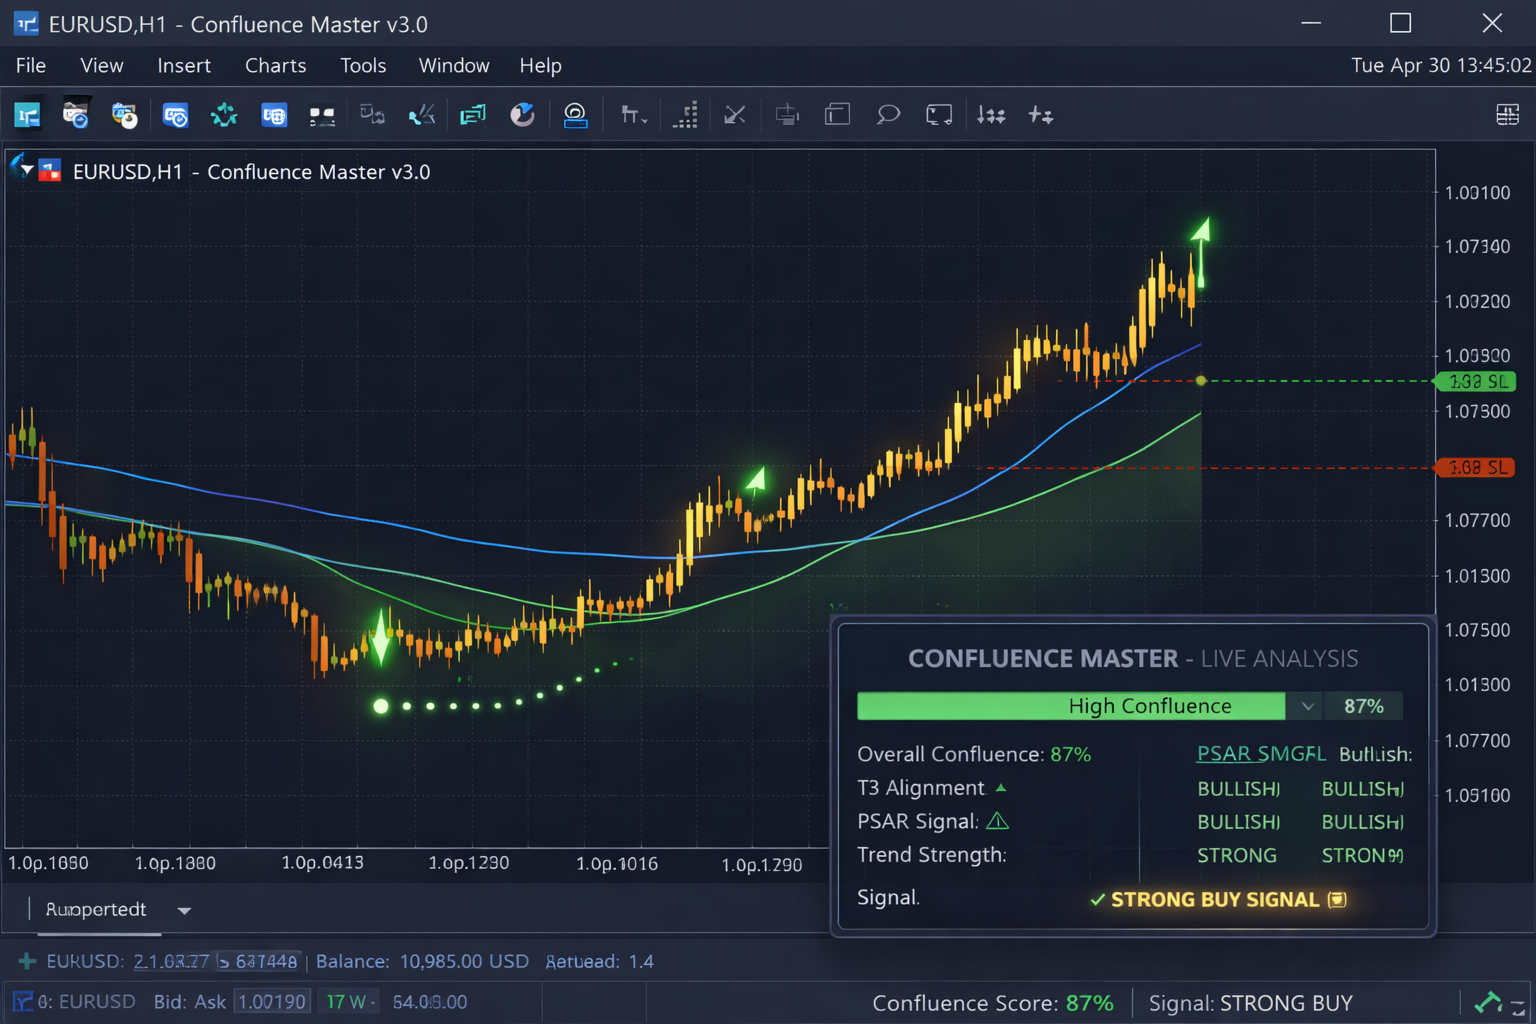Click the teal stacked windows icon
The height and width of the screenshot is (1024, 1536).
coord(472,115)
